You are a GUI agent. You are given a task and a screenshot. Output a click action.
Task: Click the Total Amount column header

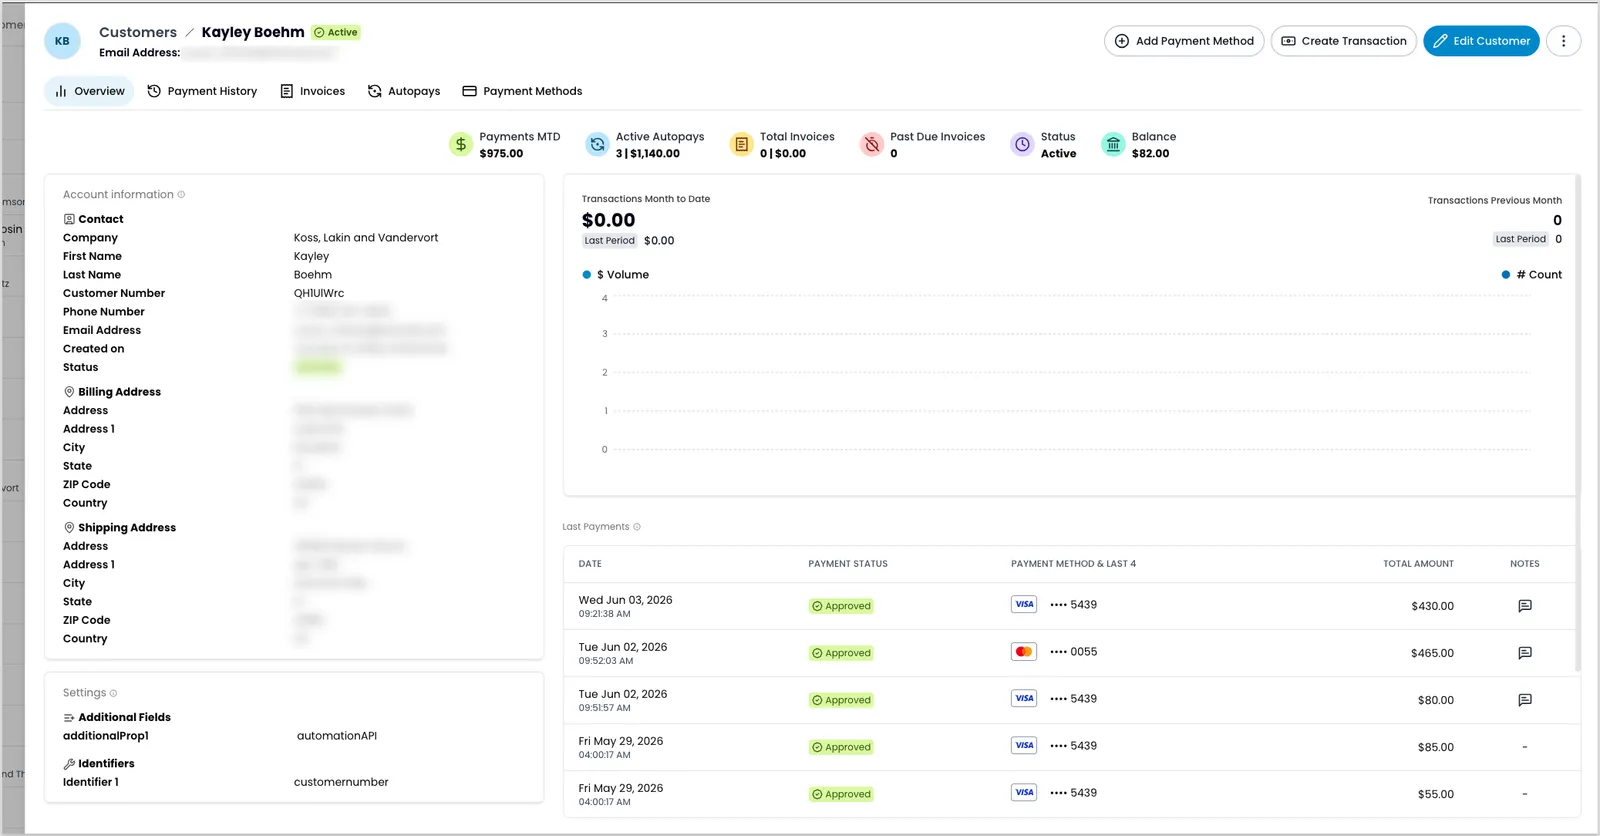(x=1418, y=564)
